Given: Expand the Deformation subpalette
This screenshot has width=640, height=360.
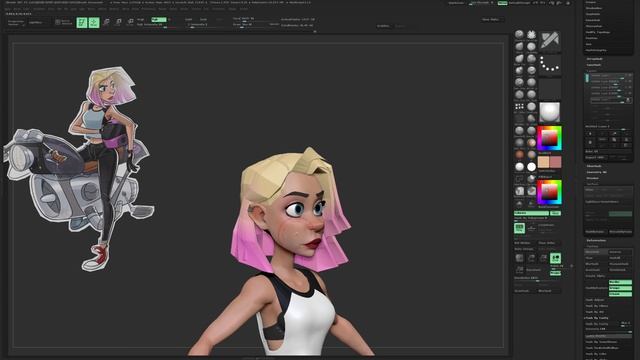Looking at the screenshot, I should pos(596,240).
